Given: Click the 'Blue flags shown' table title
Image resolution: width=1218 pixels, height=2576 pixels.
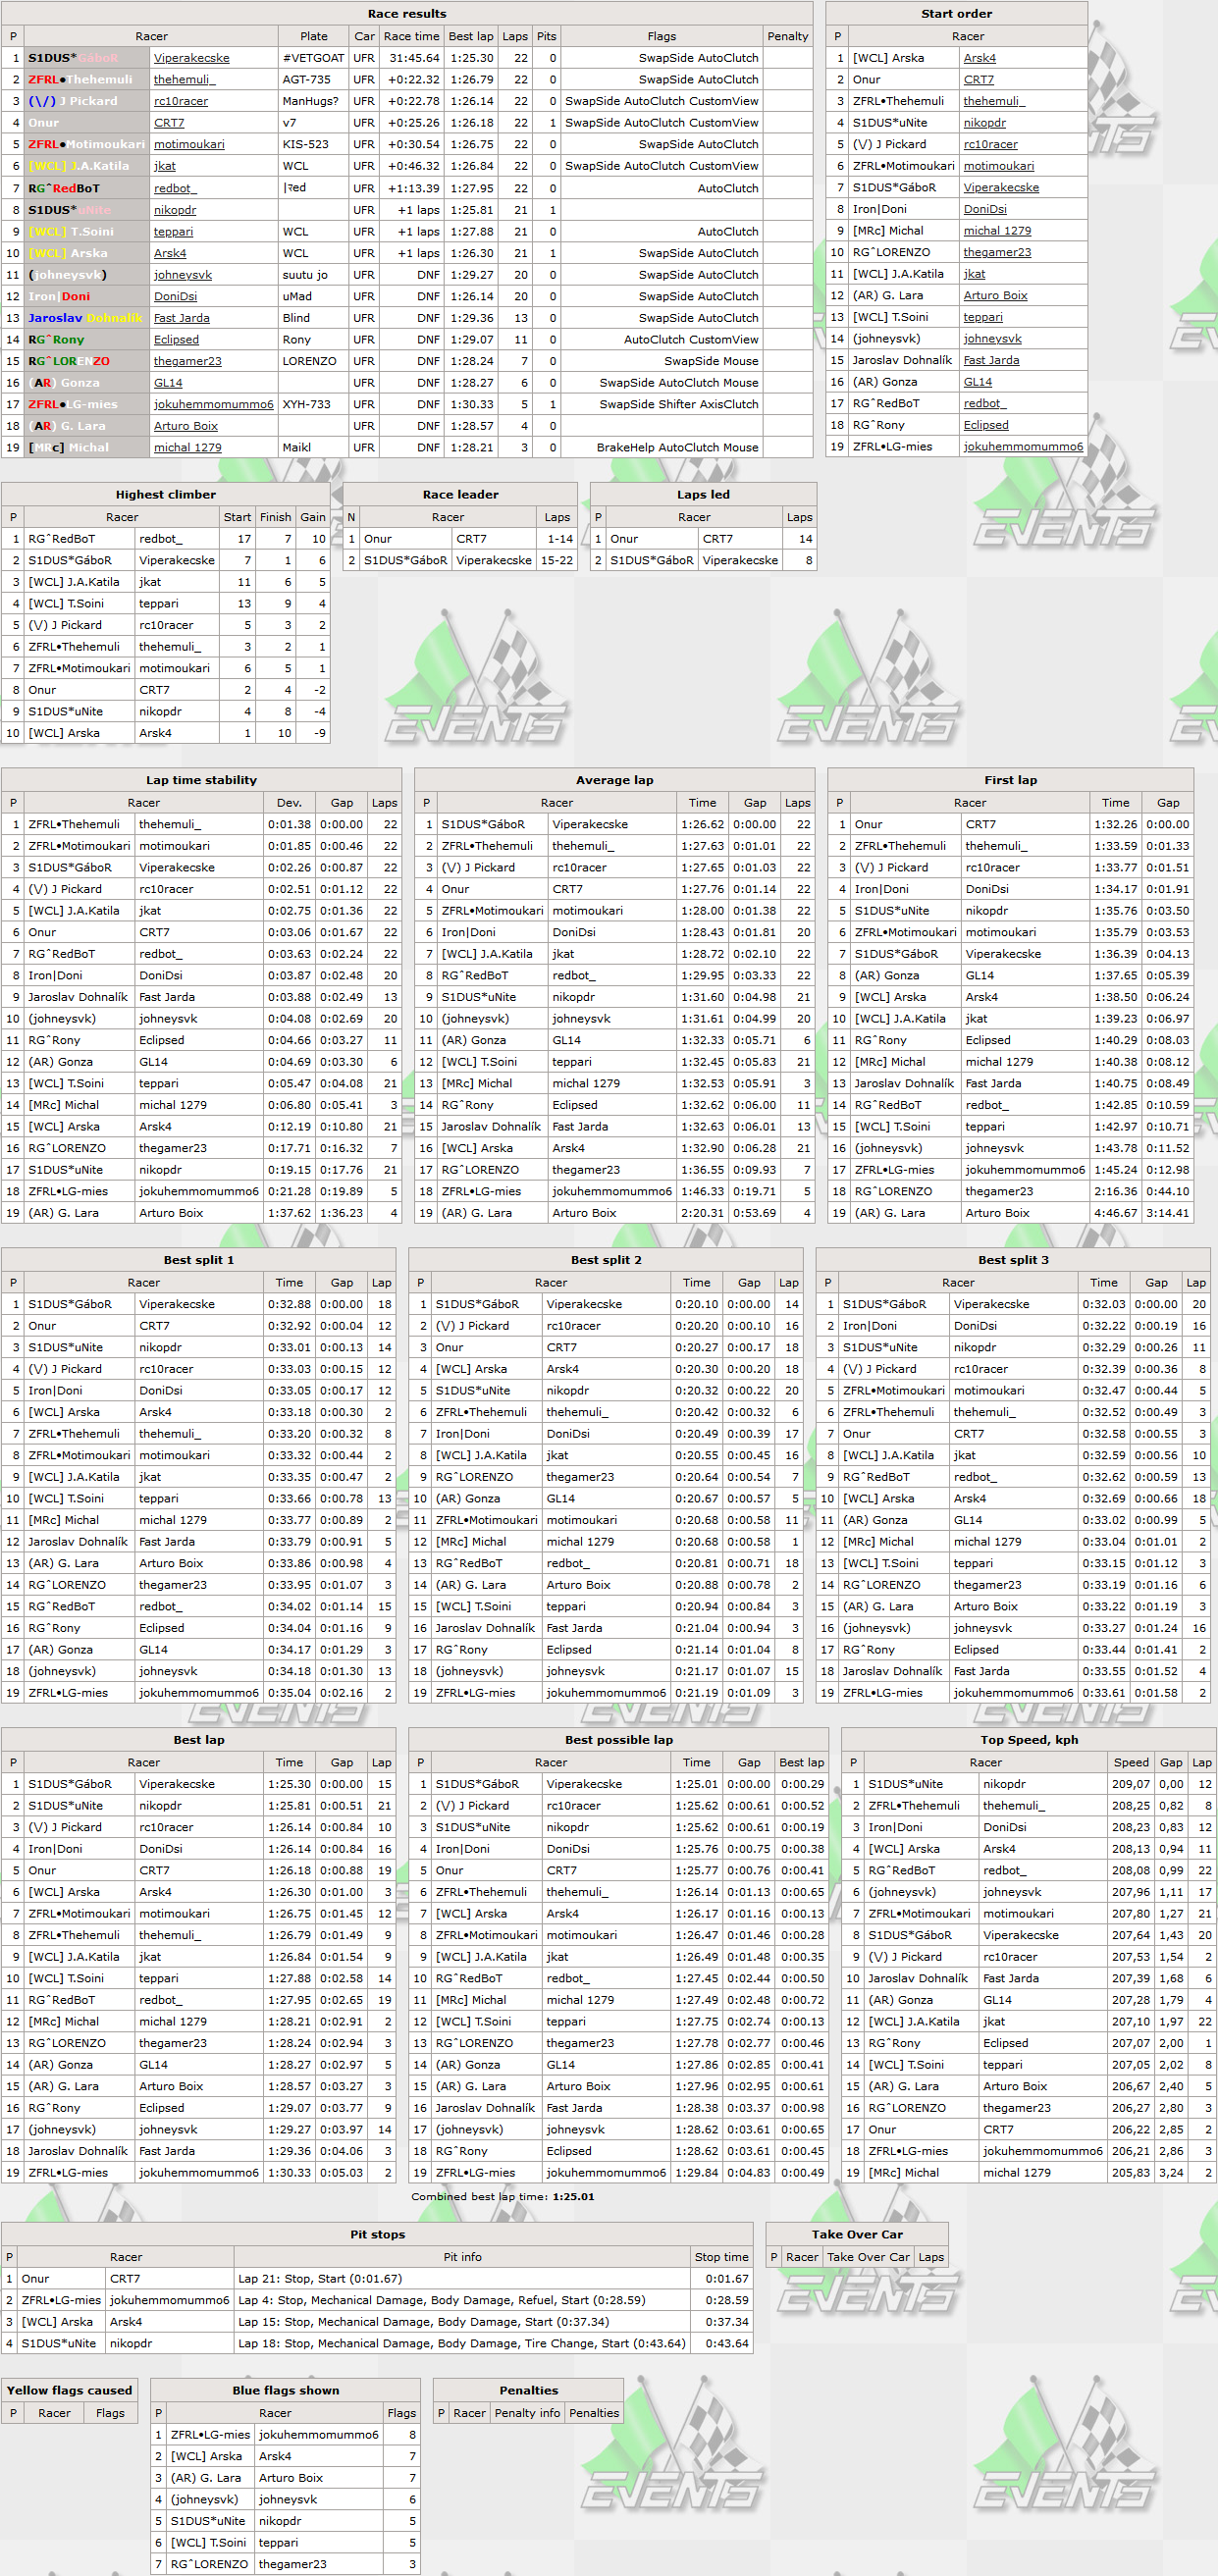Looking at the screenshot, I should pos(286,2391).
